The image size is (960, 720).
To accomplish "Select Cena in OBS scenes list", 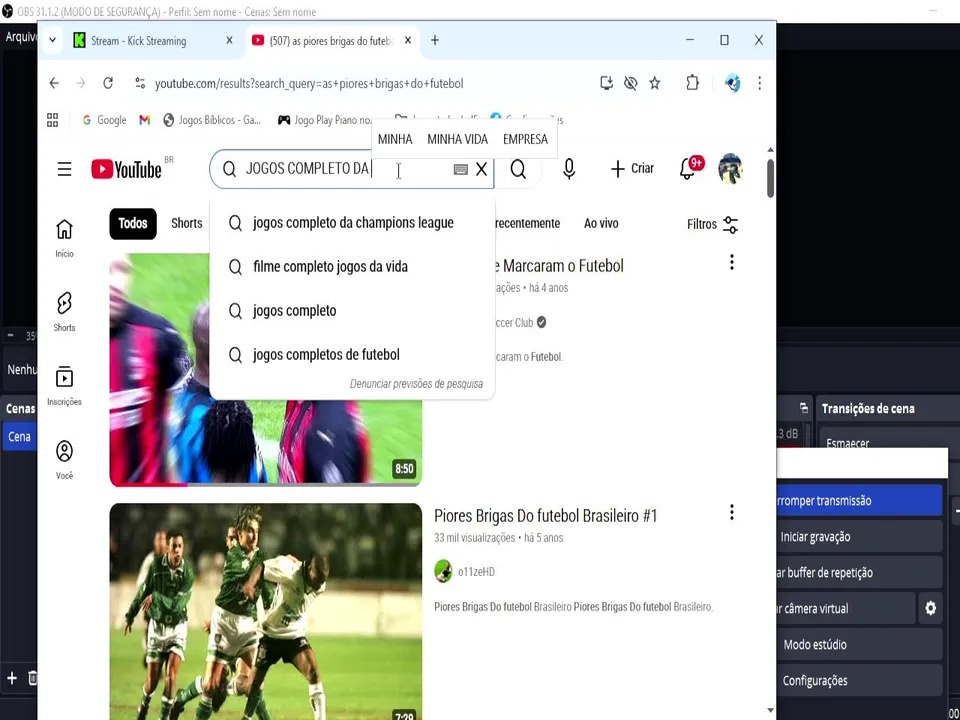I will [20, 437].
